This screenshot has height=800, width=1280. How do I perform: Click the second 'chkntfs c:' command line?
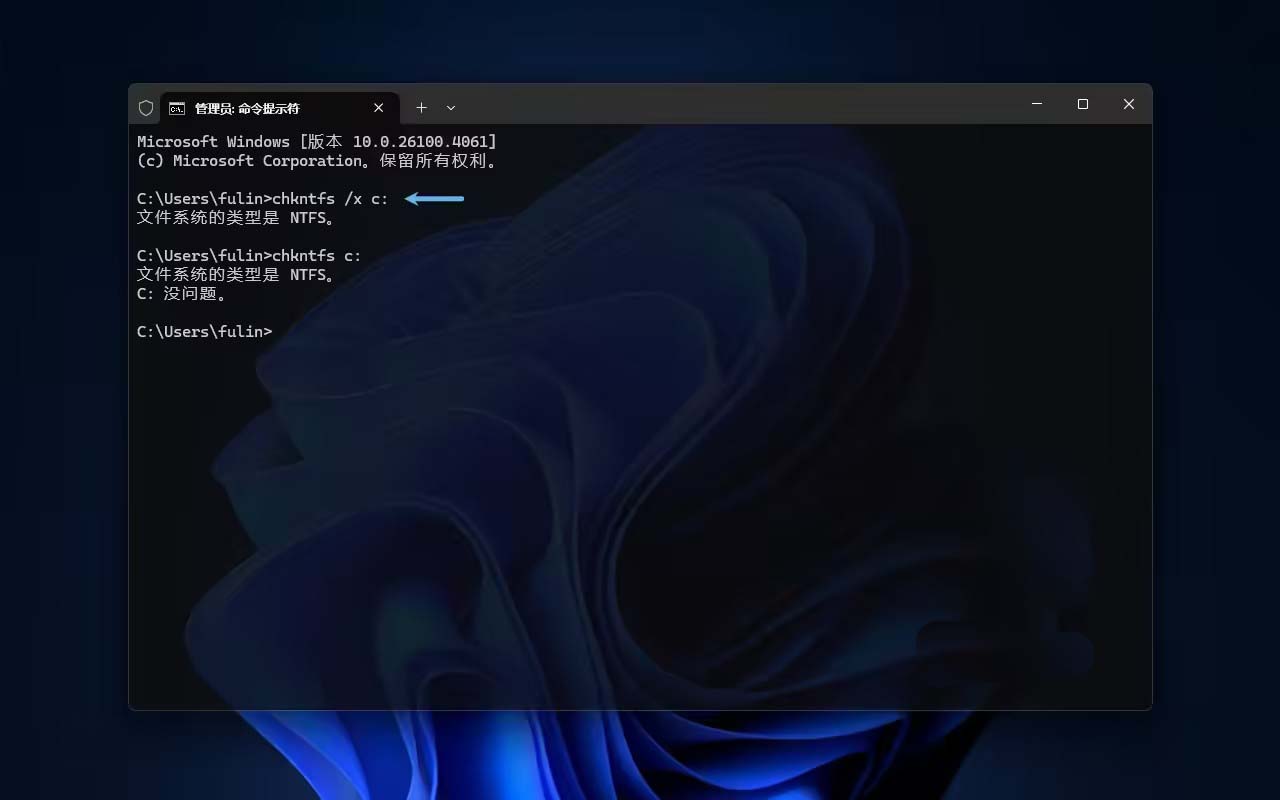(317, 256)
